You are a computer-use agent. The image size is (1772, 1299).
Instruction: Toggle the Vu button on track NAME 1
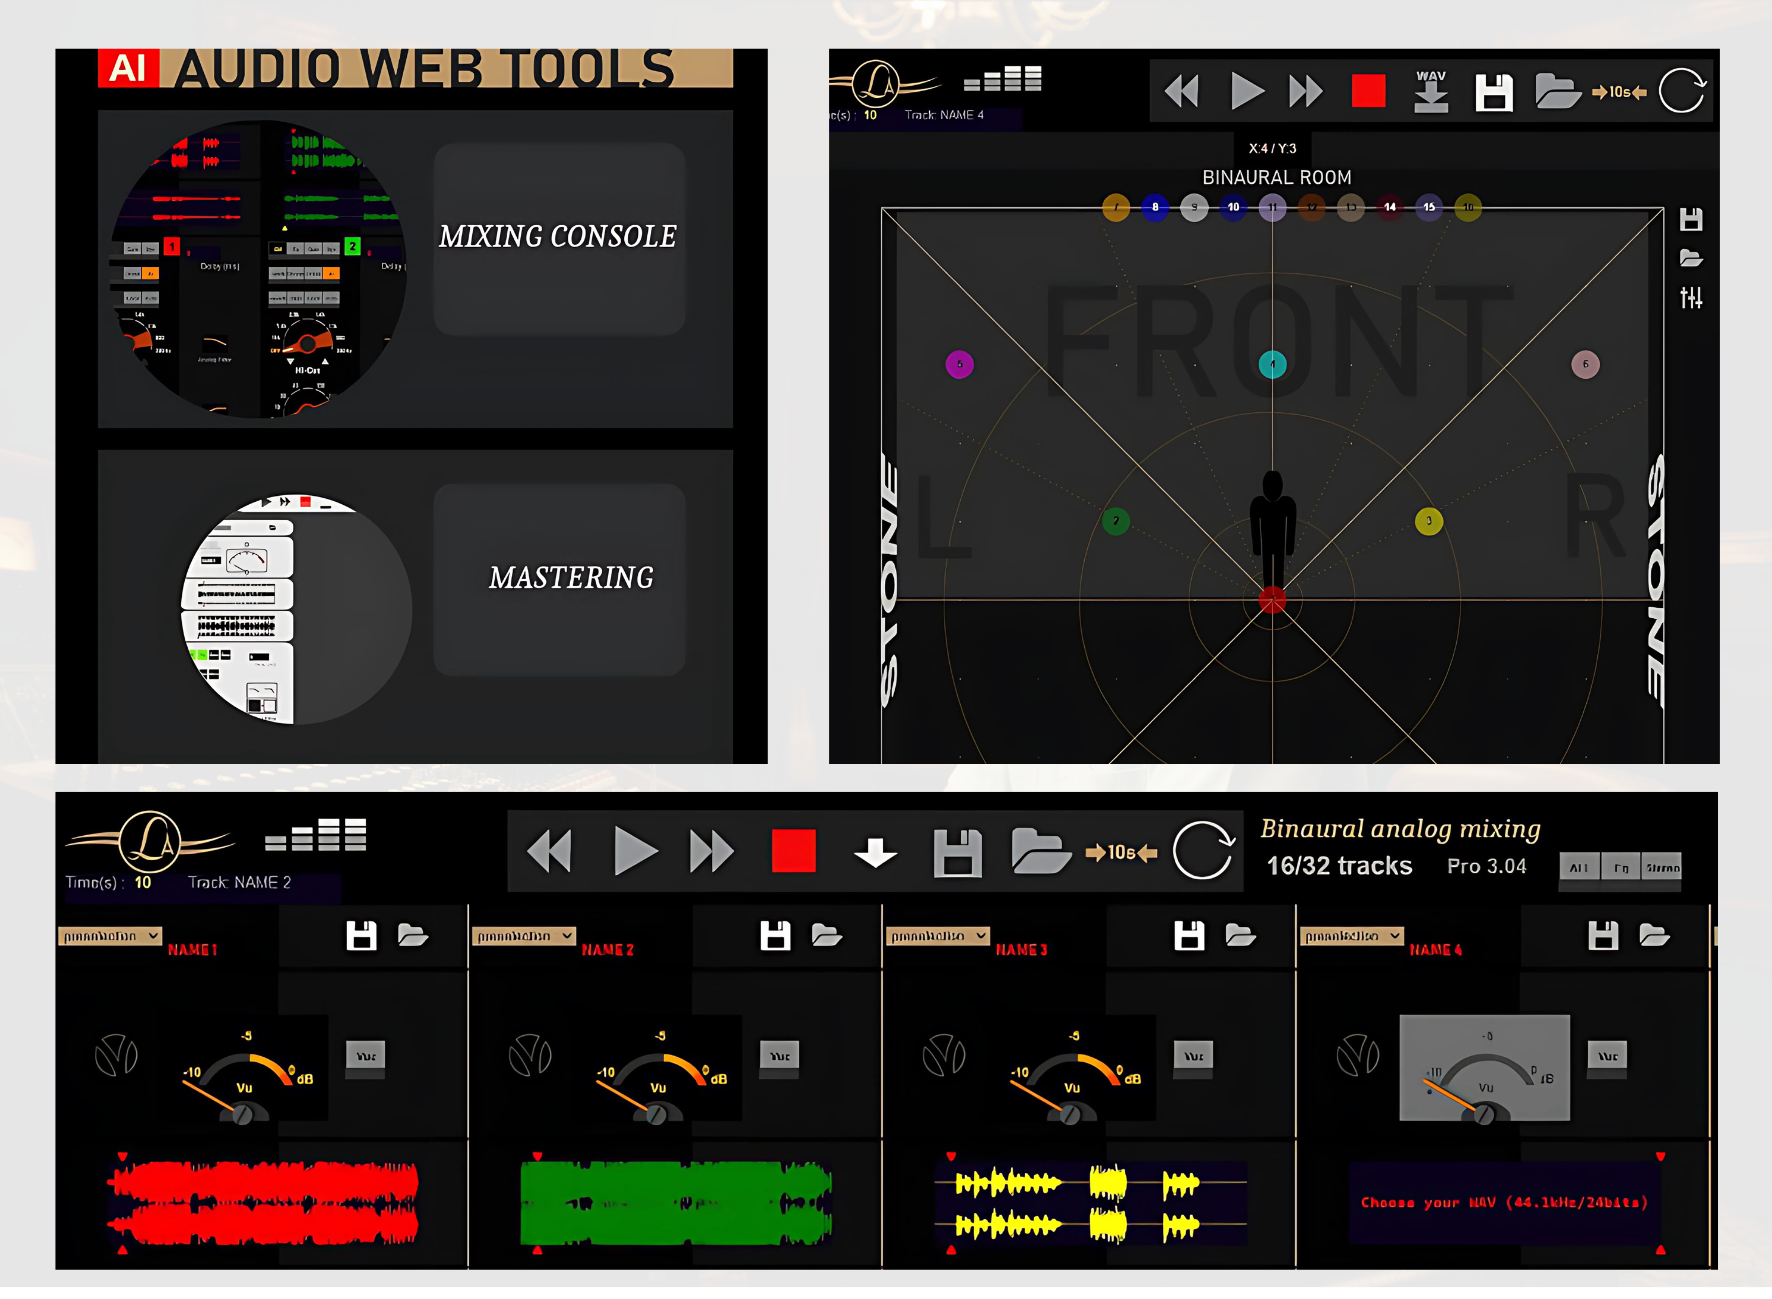click(366, 1056)
